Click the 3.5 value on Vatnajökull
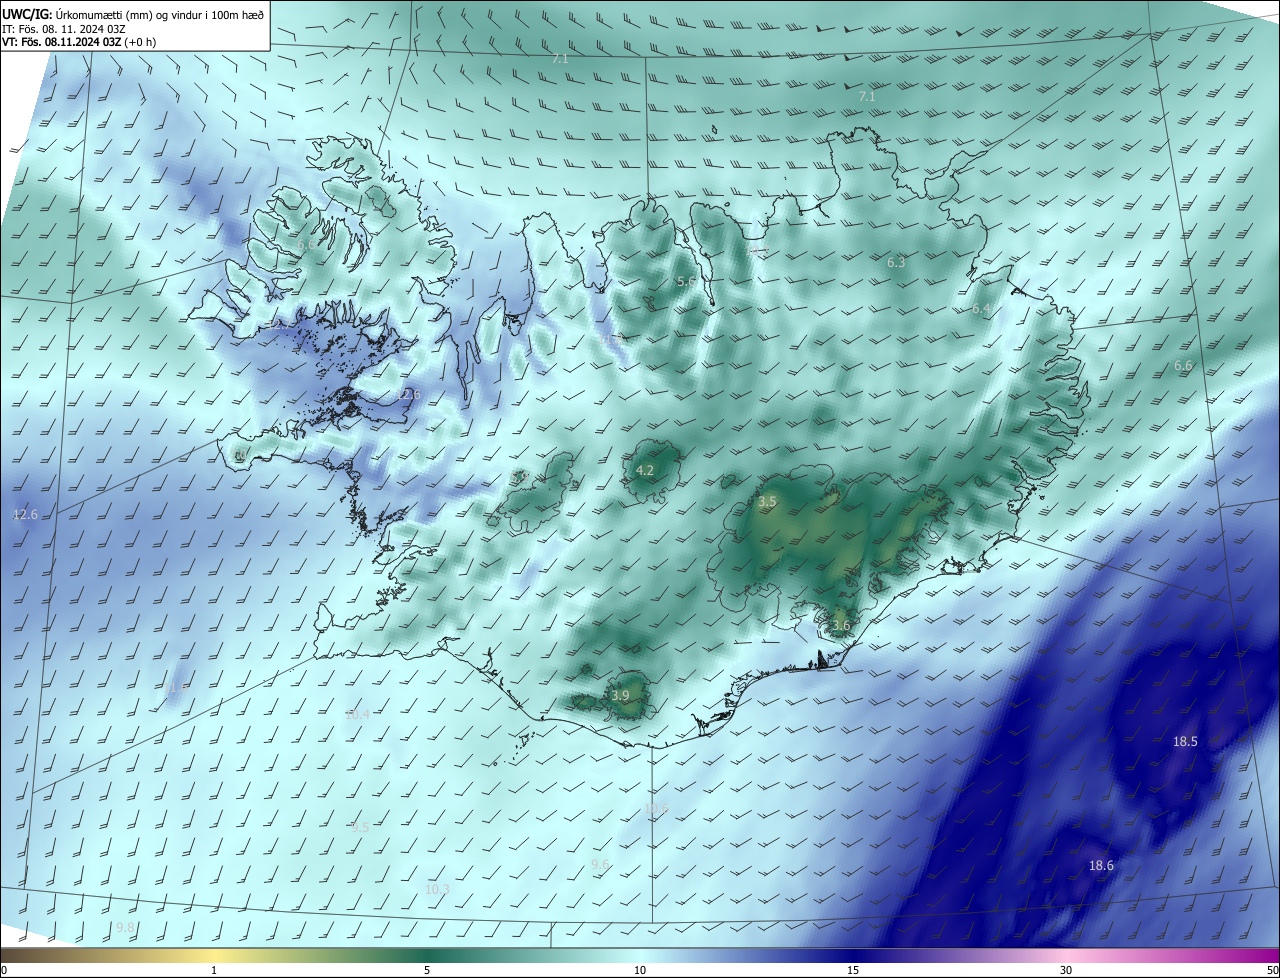The width and height of the screenshot is (1280, 978). coord(767,502)
